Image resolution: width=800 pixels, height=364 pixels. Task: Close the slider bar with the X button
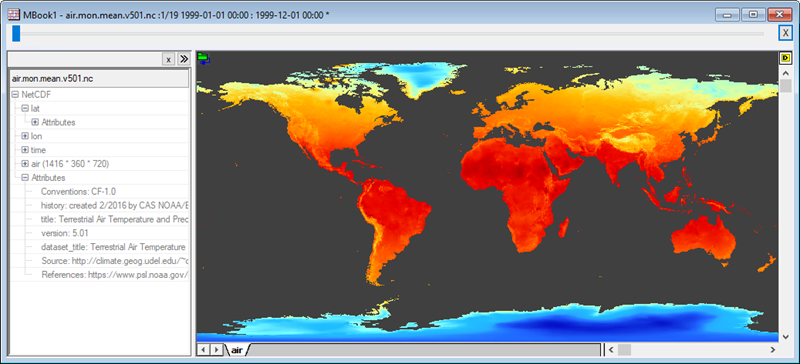(x=786, y=33)
